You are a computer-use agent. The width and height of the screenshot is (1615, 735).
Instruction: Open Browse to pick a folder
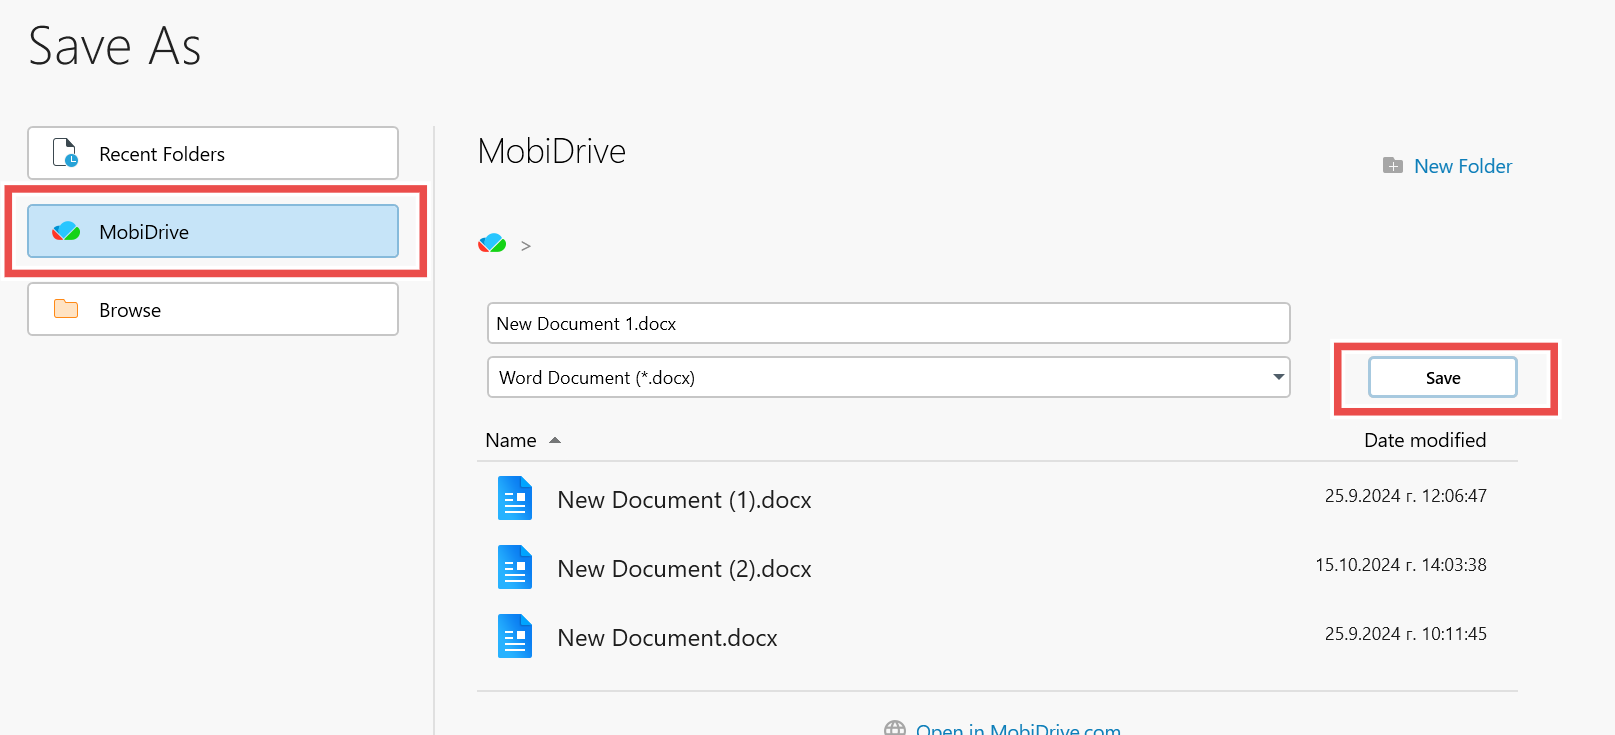(x=213, y=309)
